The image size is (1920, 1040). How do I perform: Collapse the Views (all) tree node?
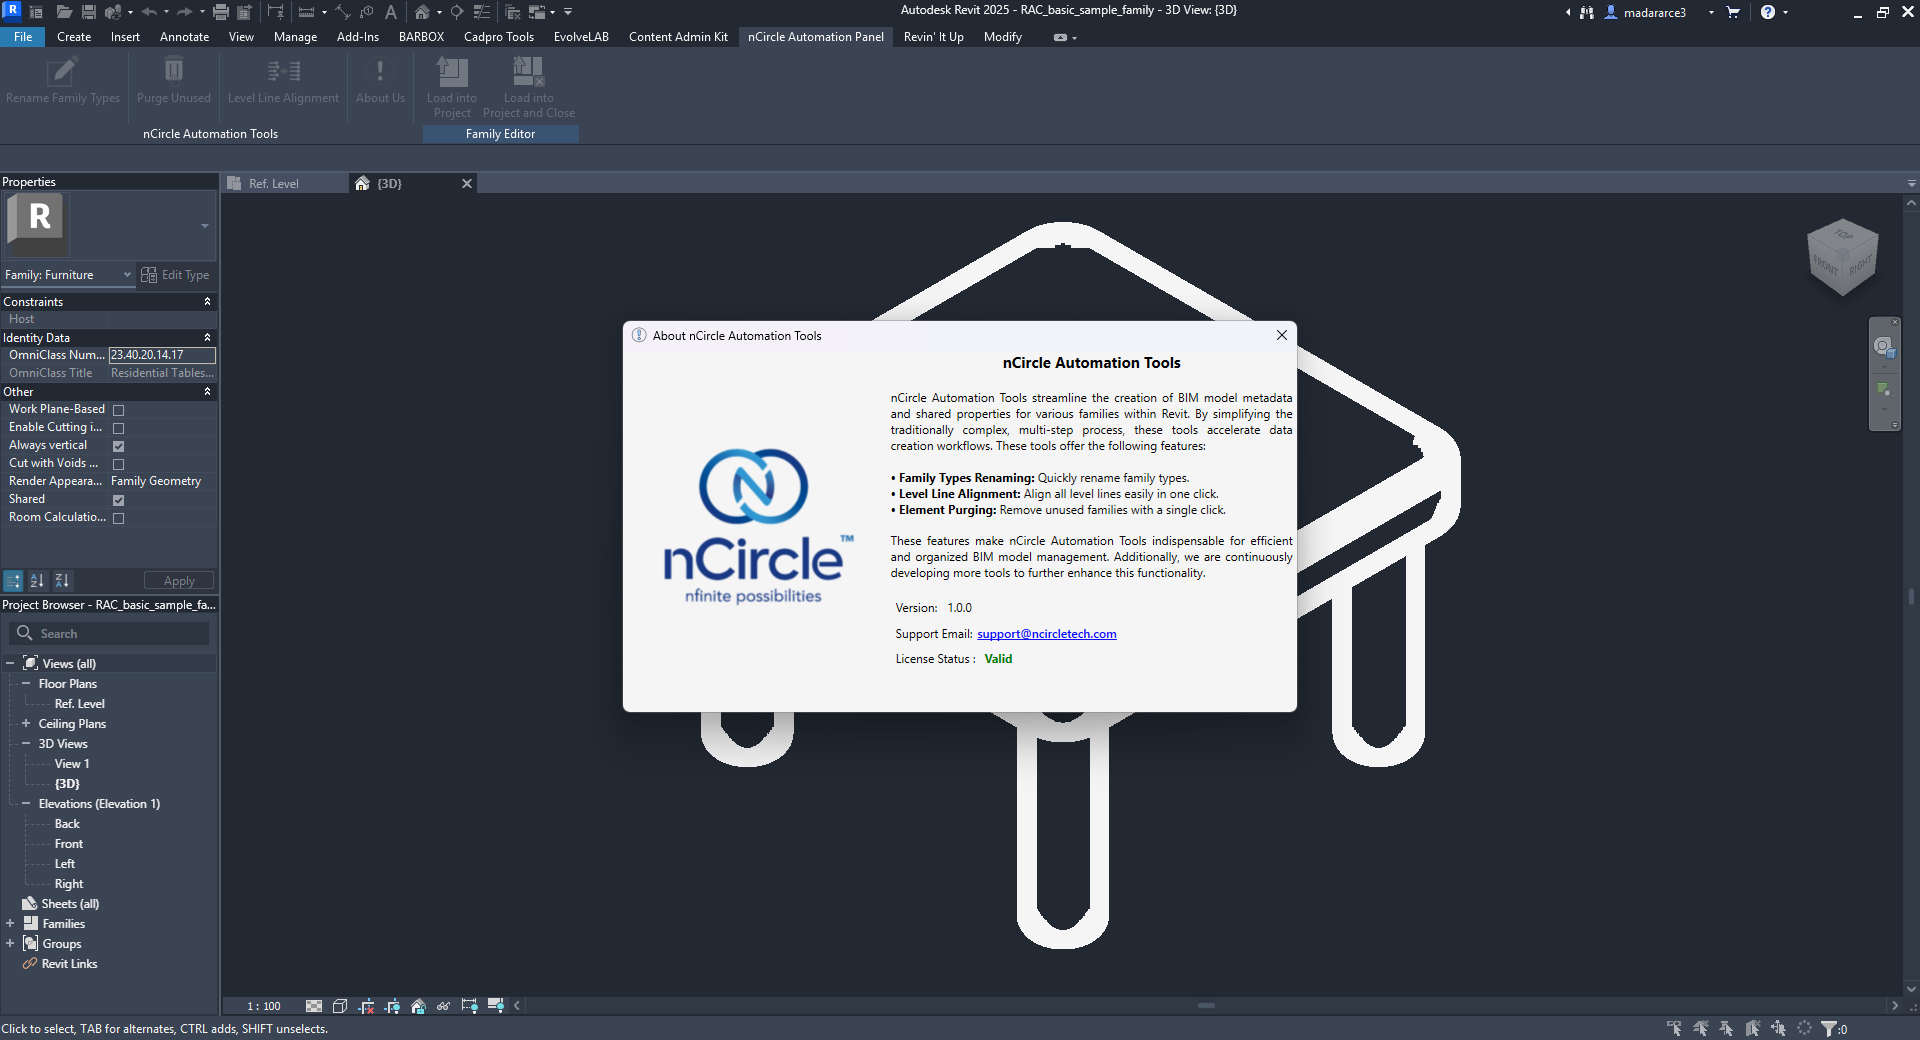coord(10,663)
